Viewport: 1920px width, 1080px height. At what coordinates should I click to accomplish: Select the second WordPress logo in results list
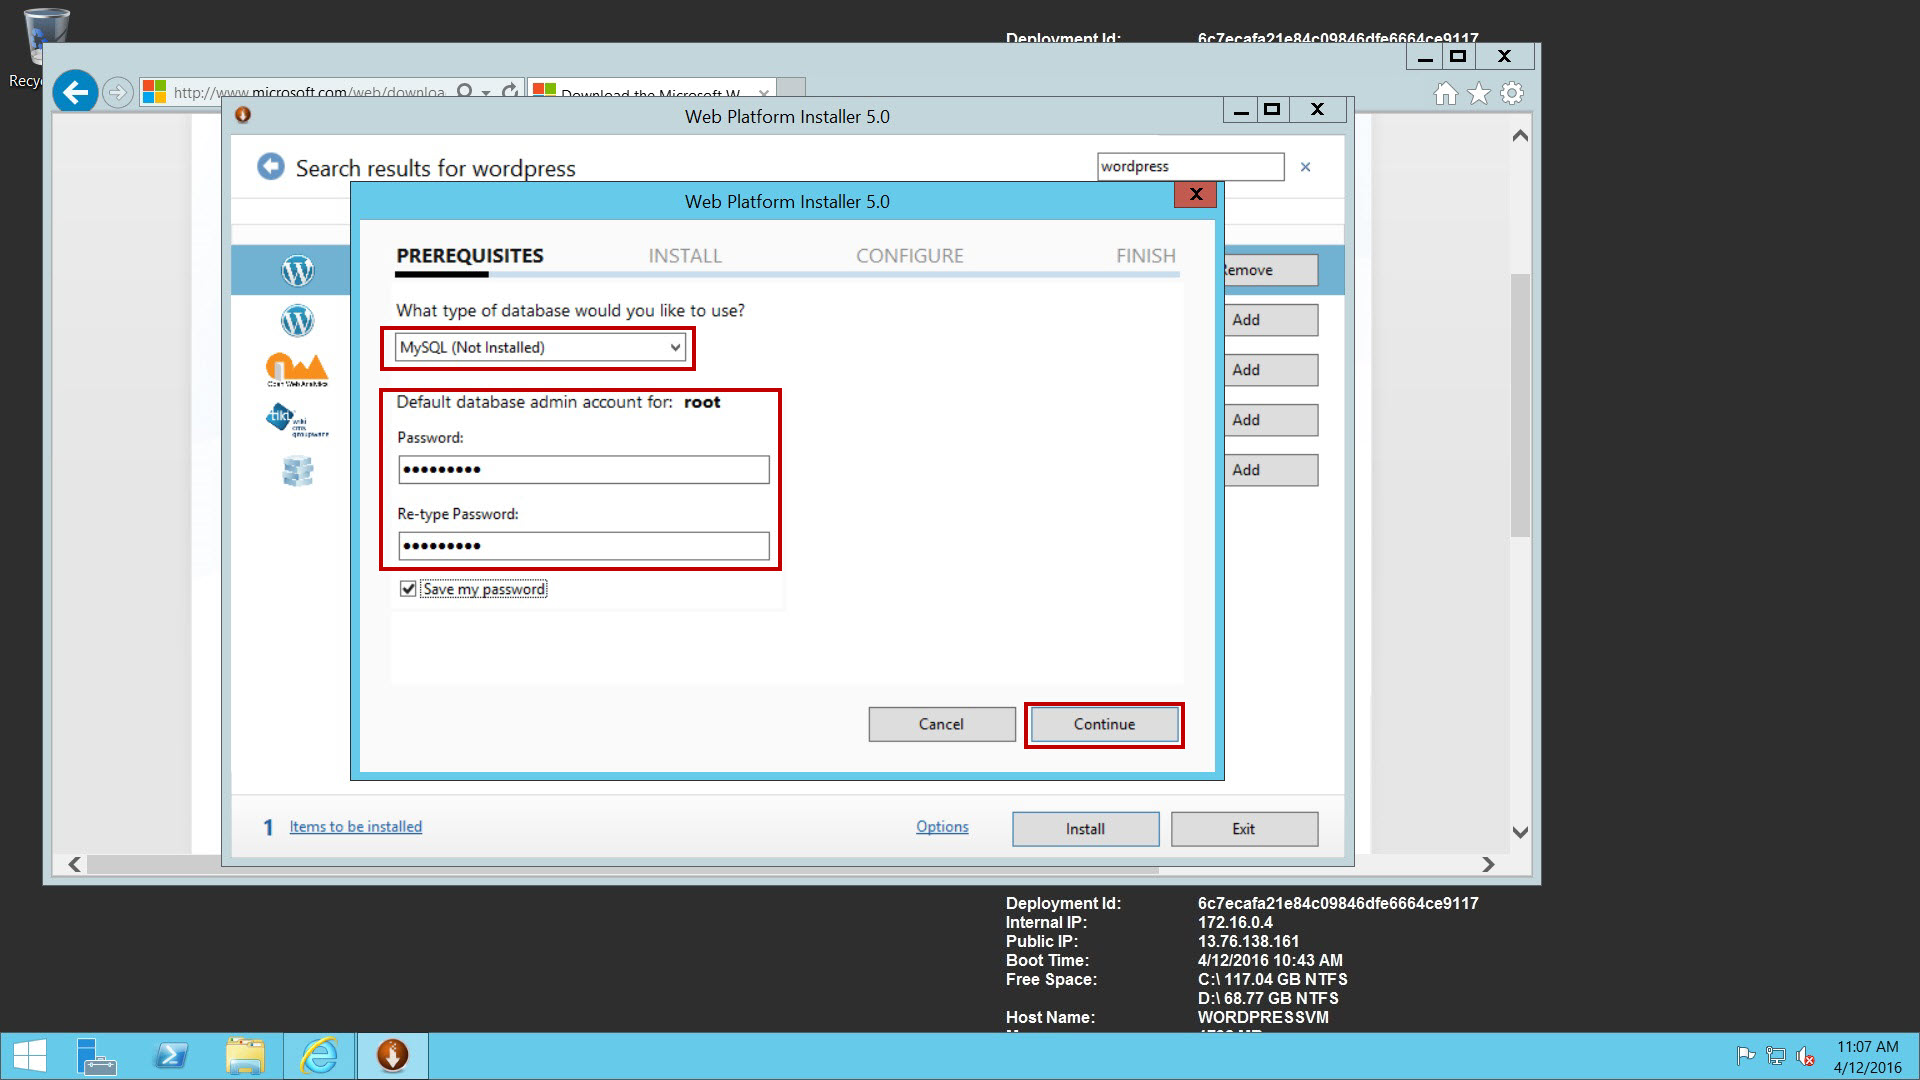pos(297,320)
